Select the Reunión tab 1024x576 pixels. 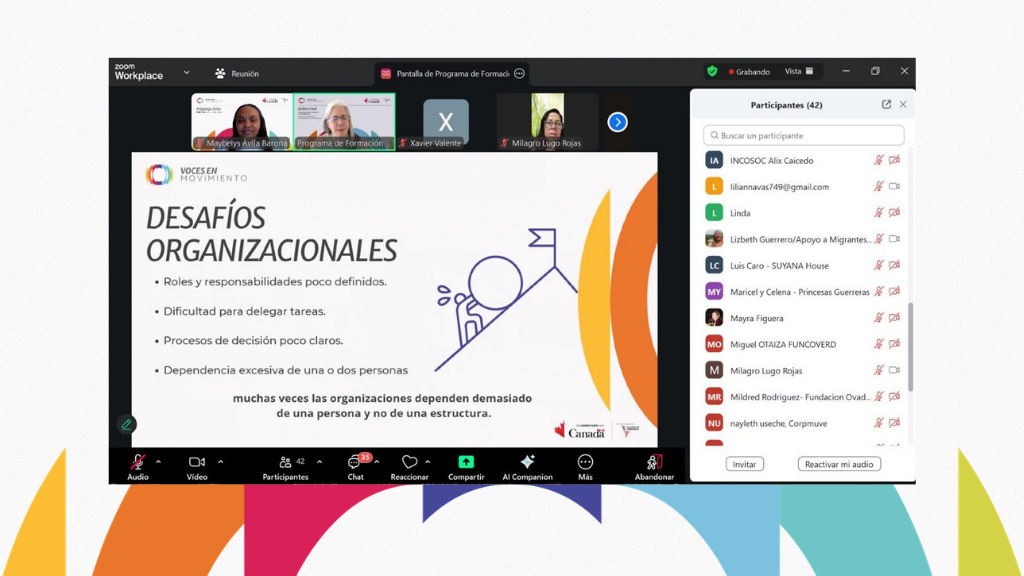click(x=237, y=74)
